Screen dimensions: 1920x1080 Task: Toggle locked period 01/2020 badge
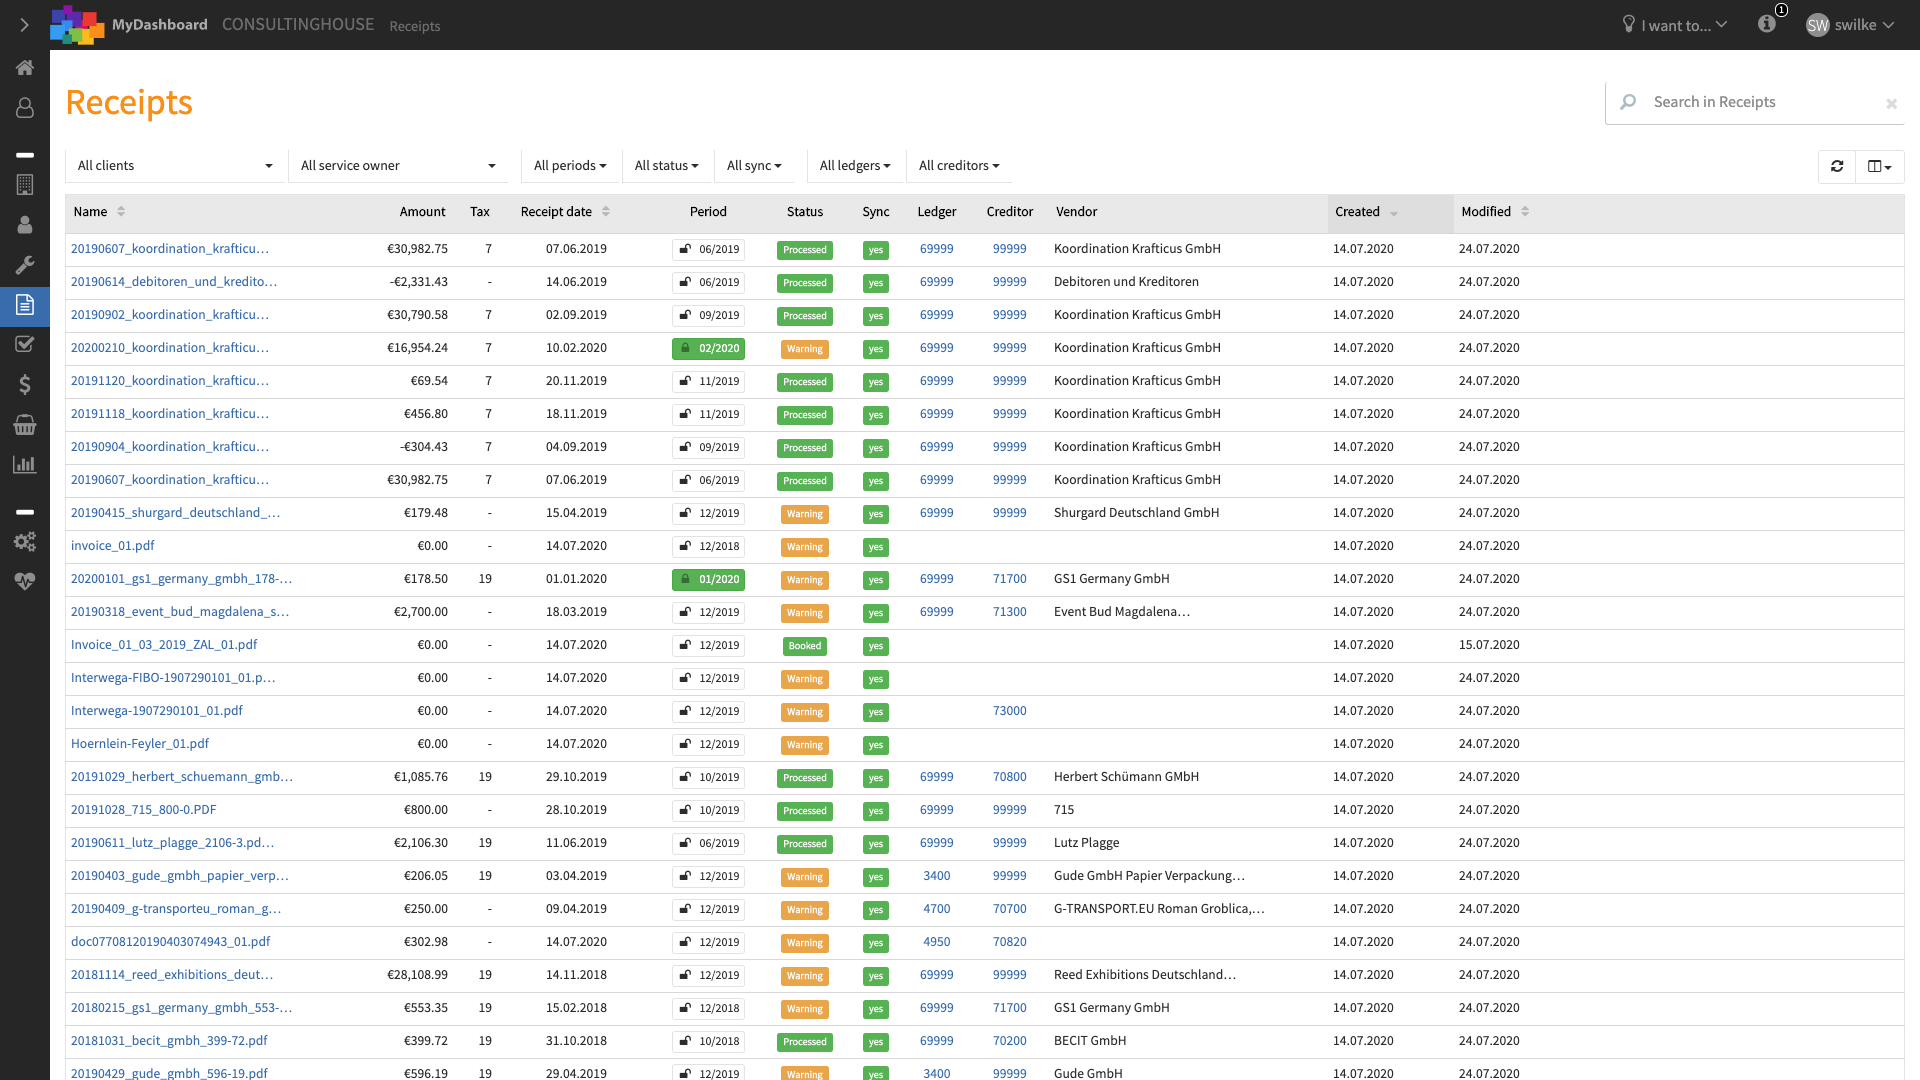(x=708, y=580)
